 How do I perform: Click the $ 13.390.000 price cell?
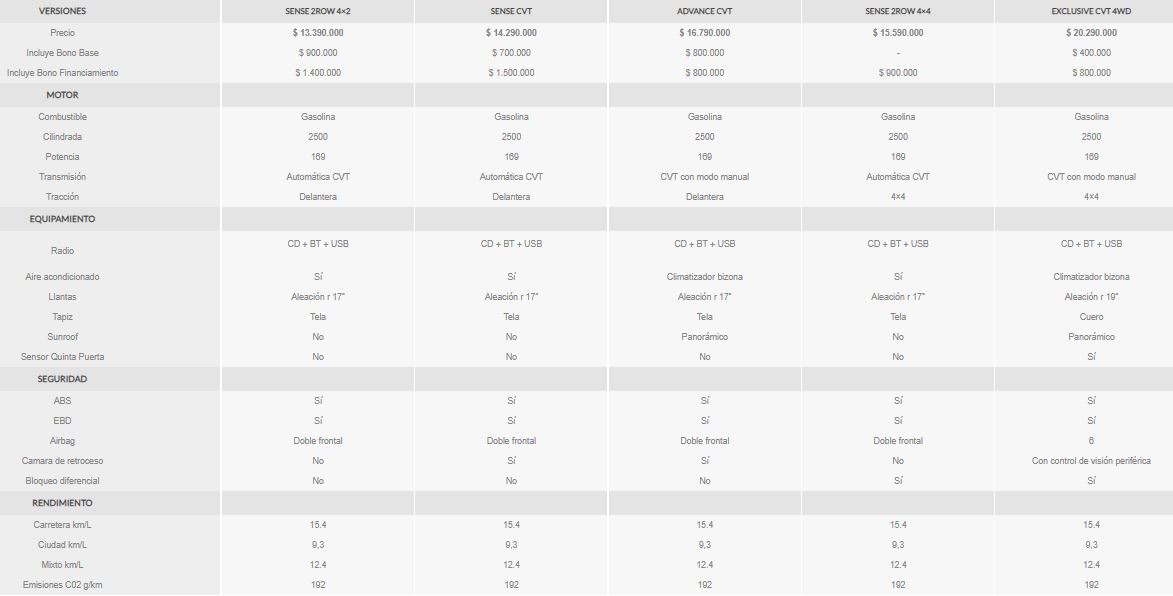coord(318,33)
